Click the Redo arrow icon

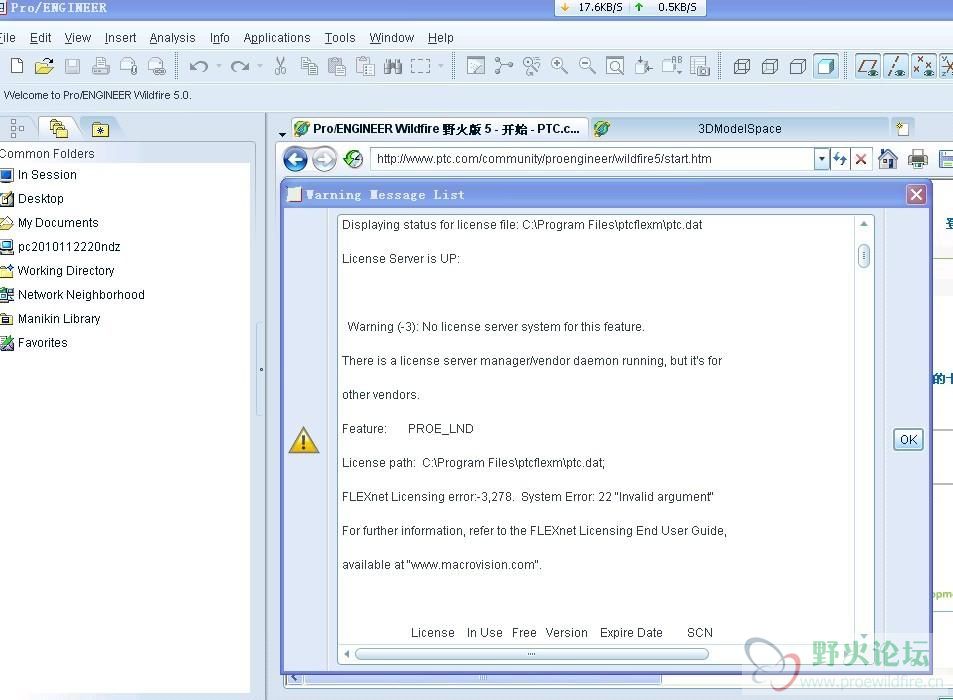point(239,66)
